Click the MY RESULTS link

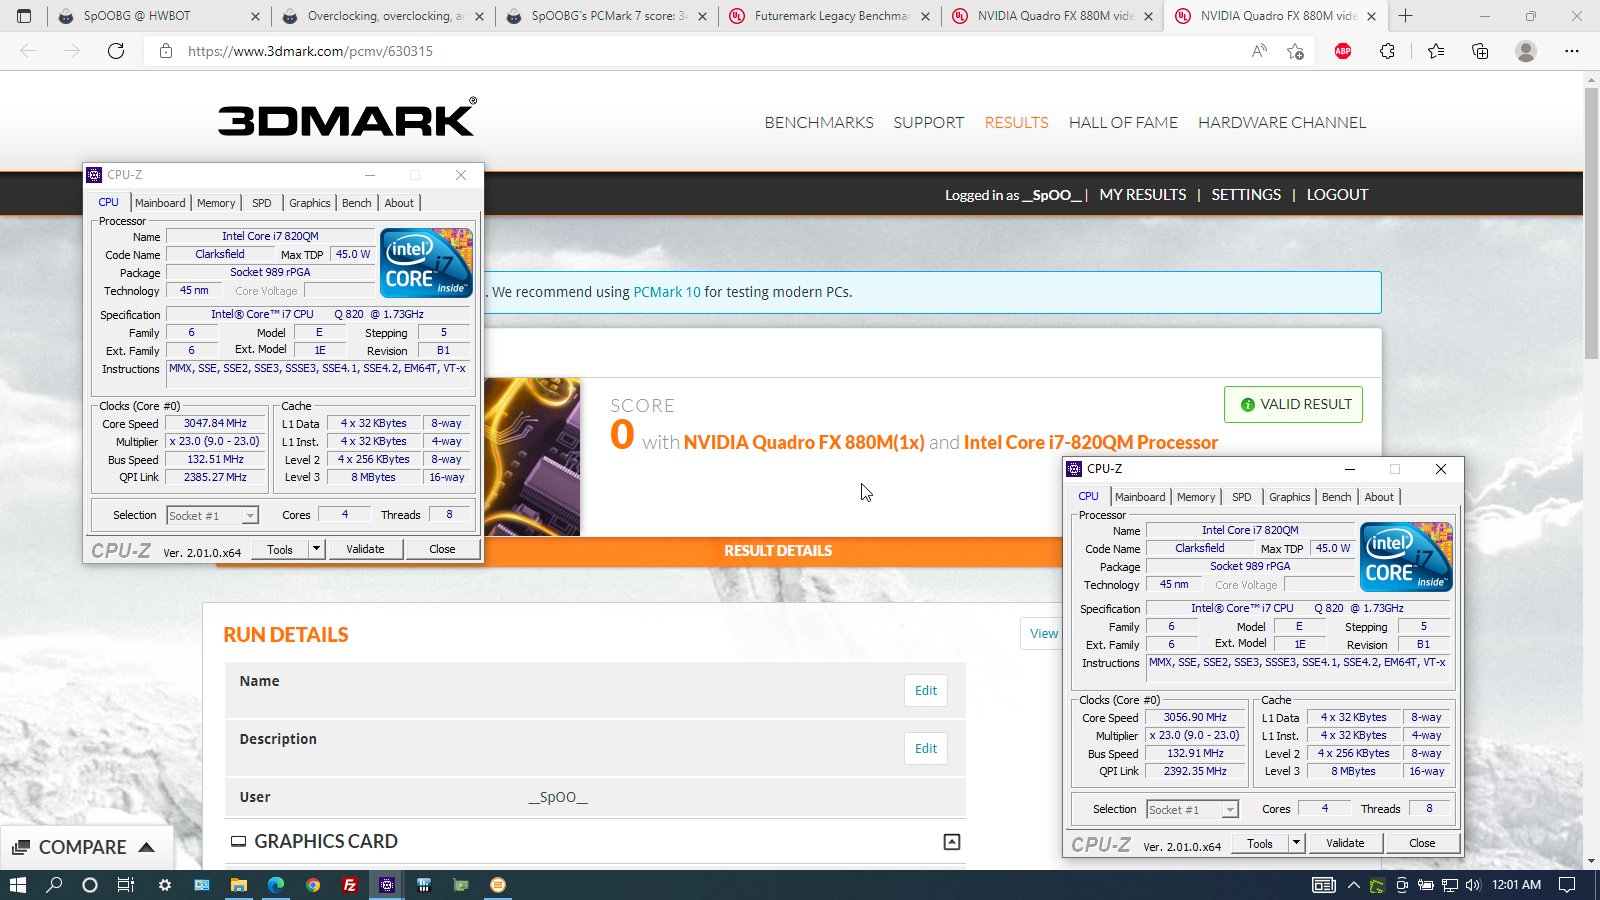1143,195
